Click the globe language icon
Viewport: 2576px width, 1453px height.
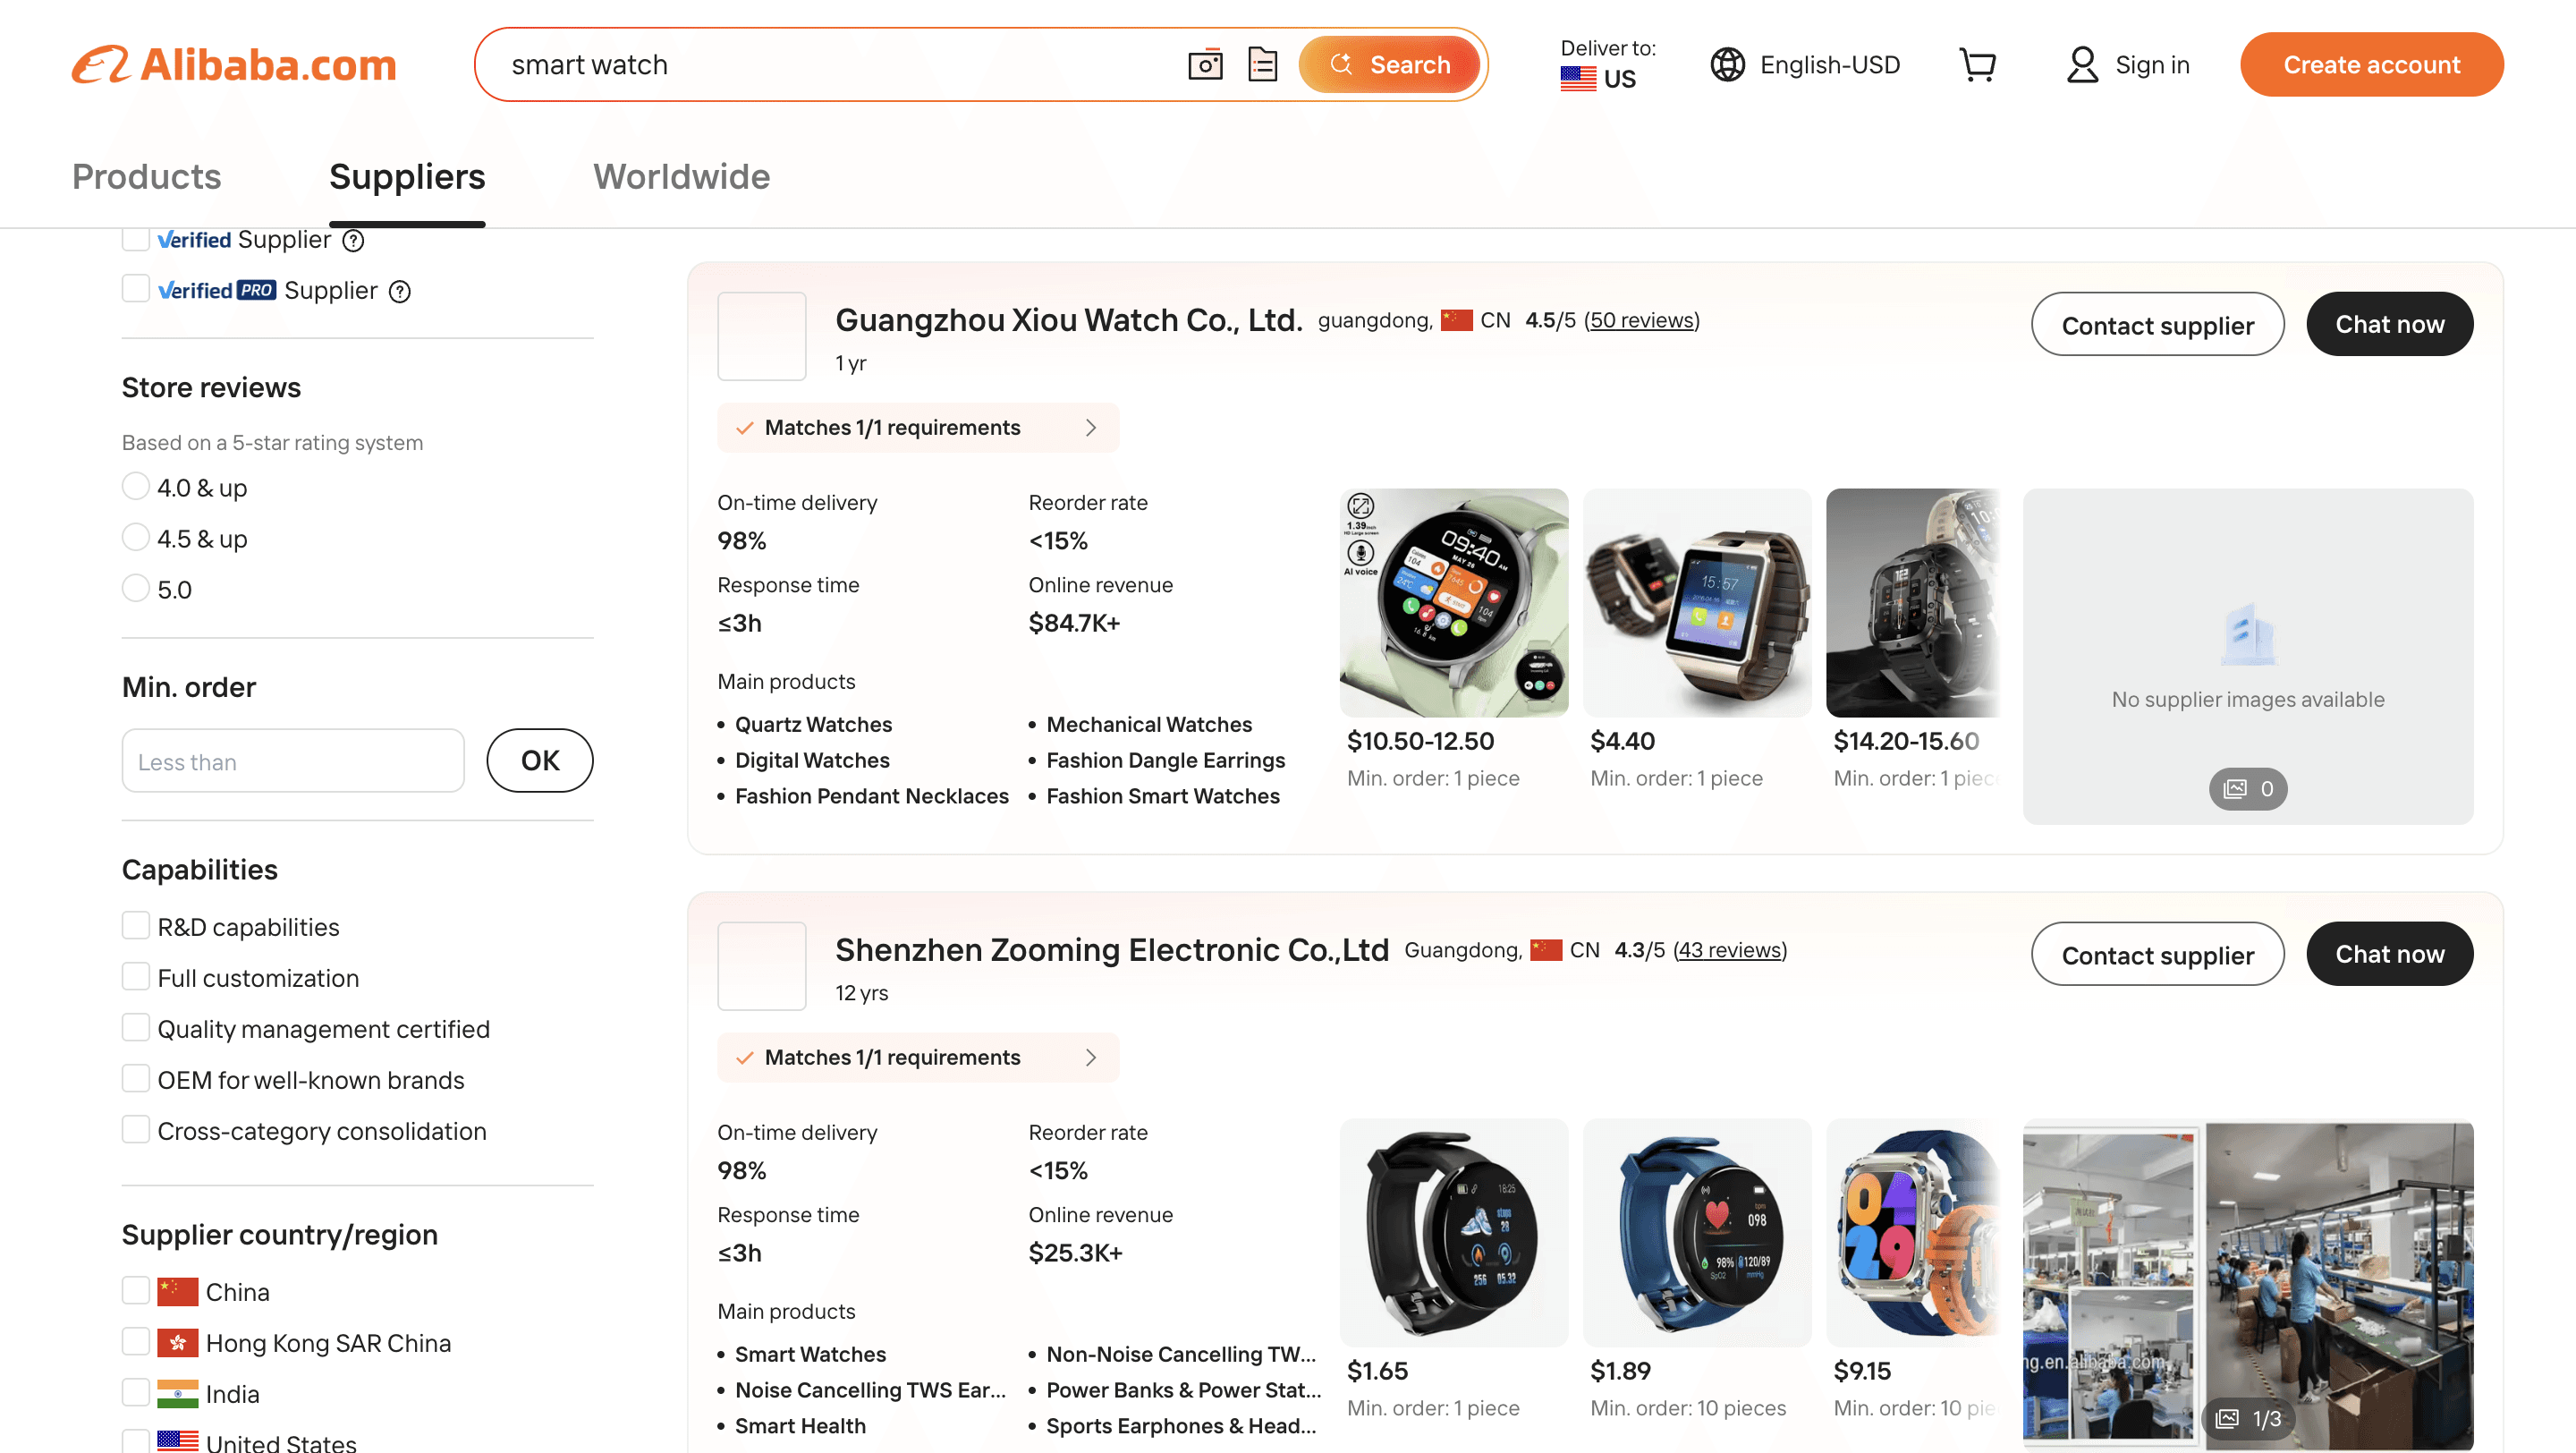click(x=1727, y=64)
